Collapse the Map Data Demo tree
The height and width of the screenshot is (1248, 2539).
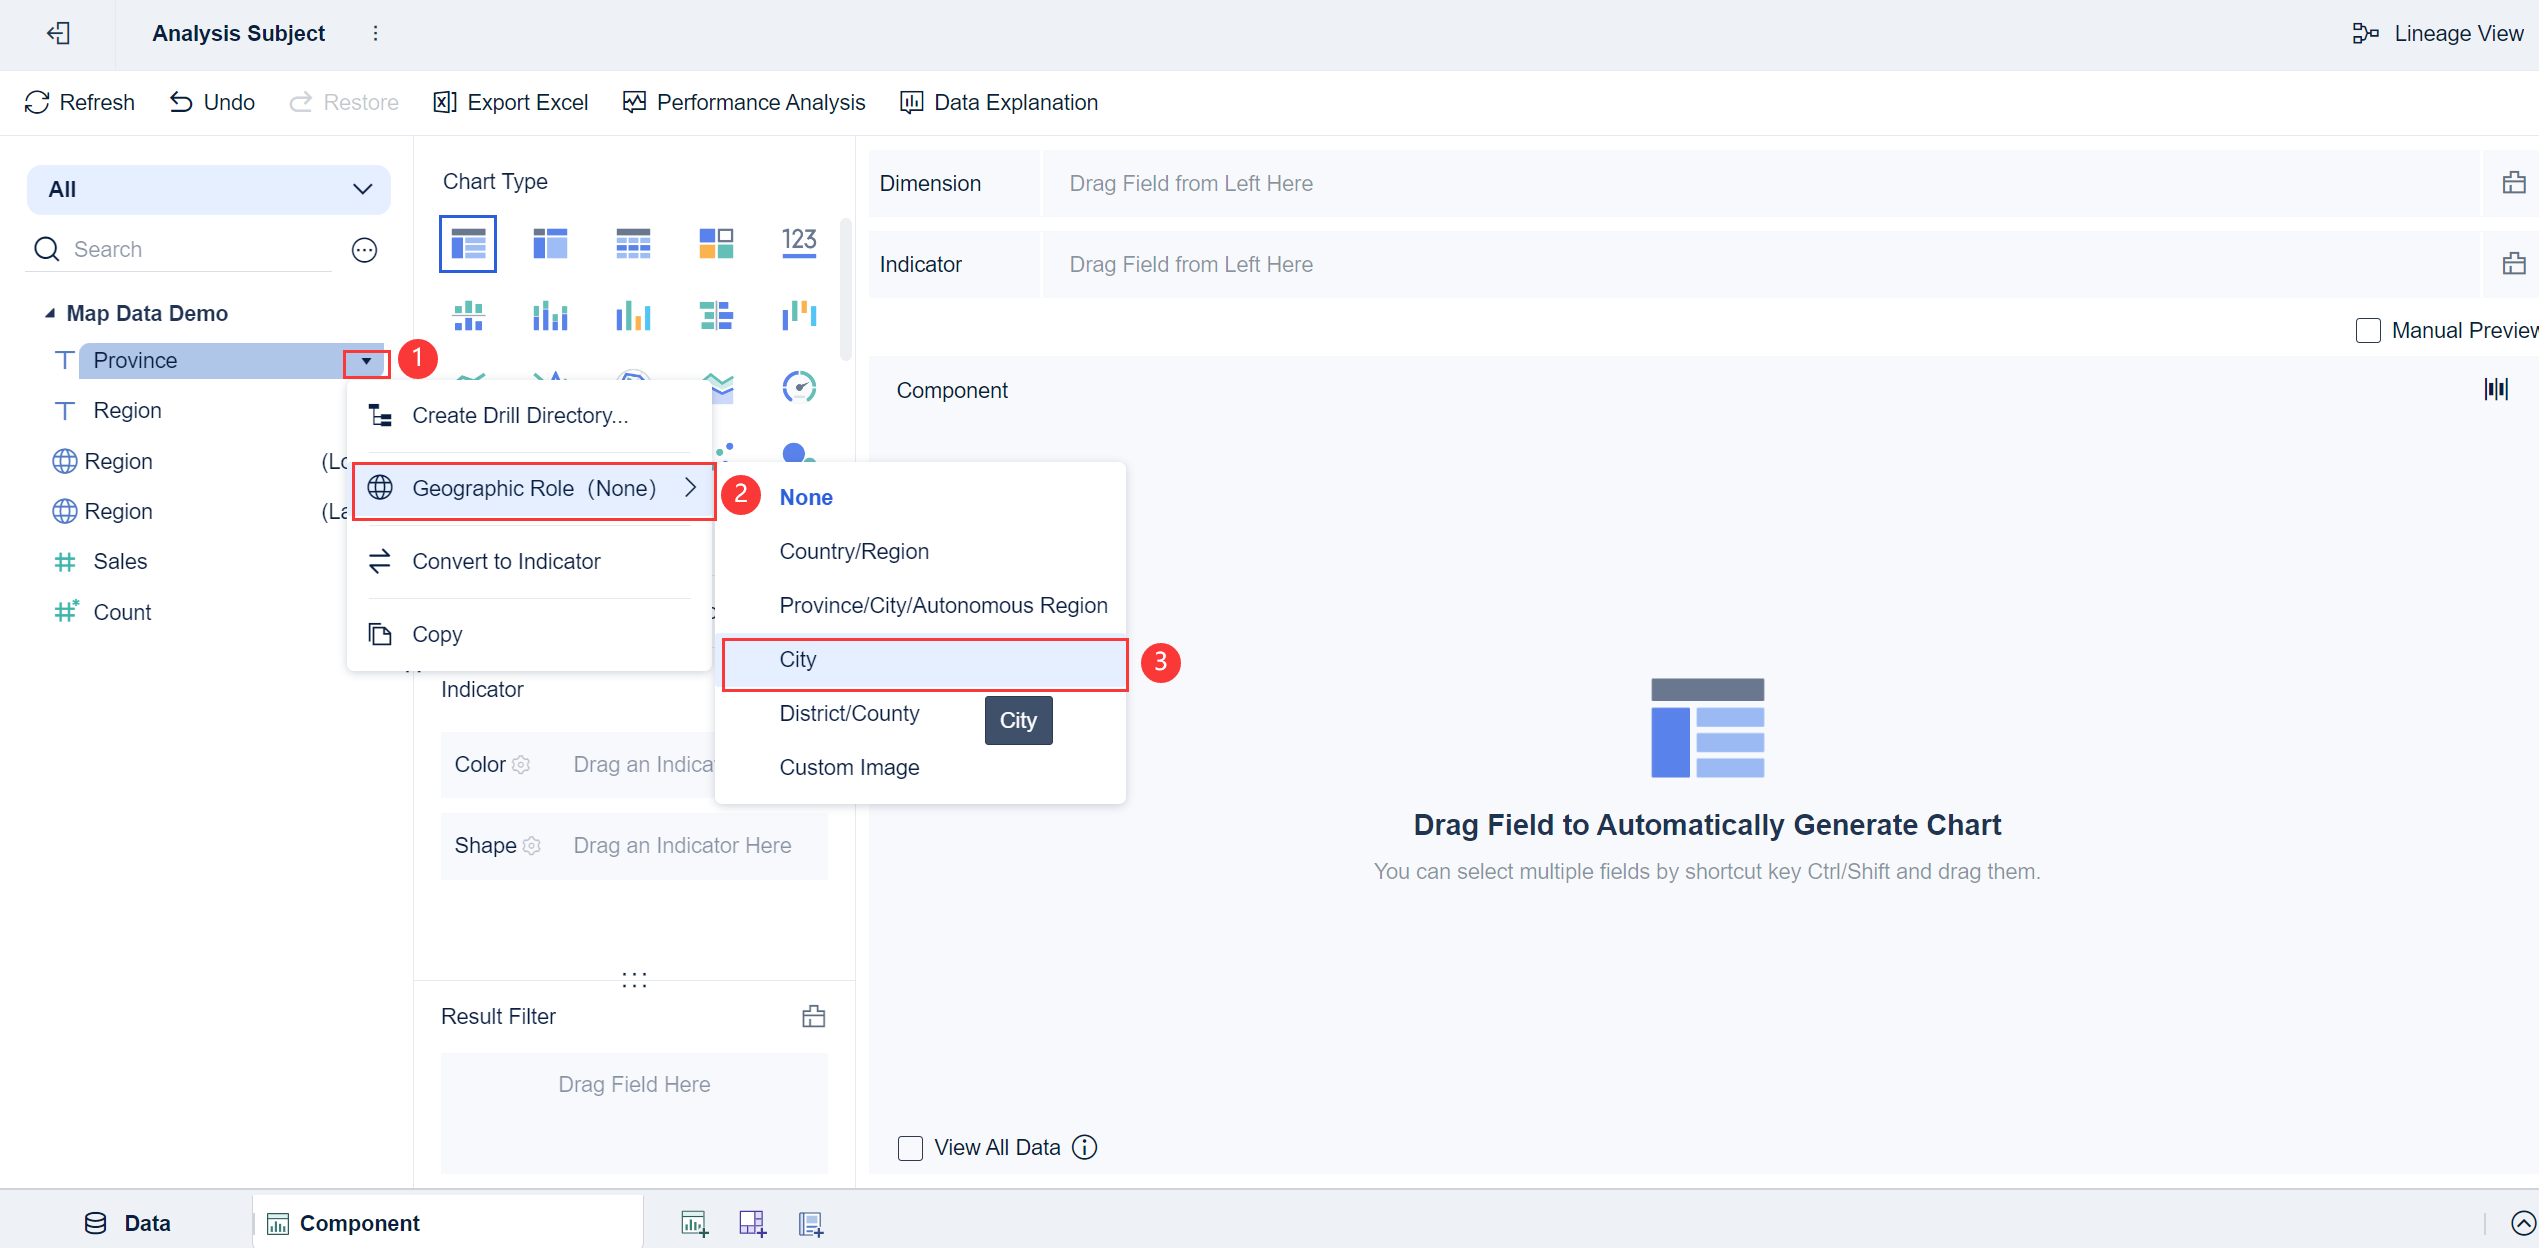[x=50, y=313]
